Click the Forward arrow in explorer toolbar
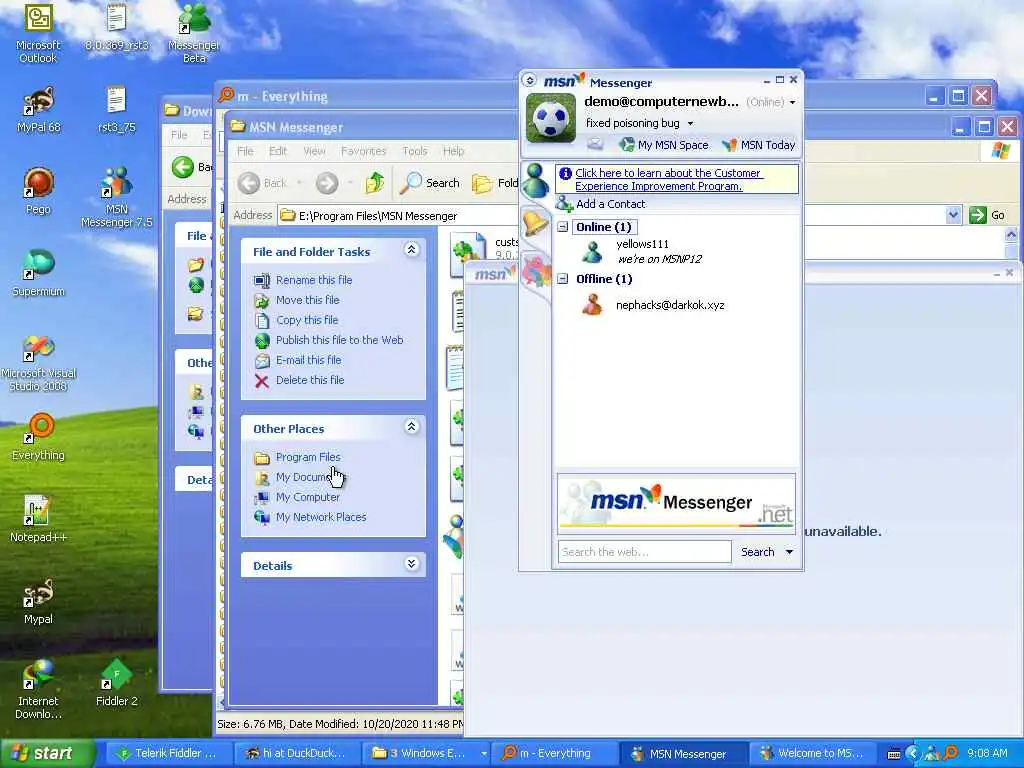 coord(327,183)
